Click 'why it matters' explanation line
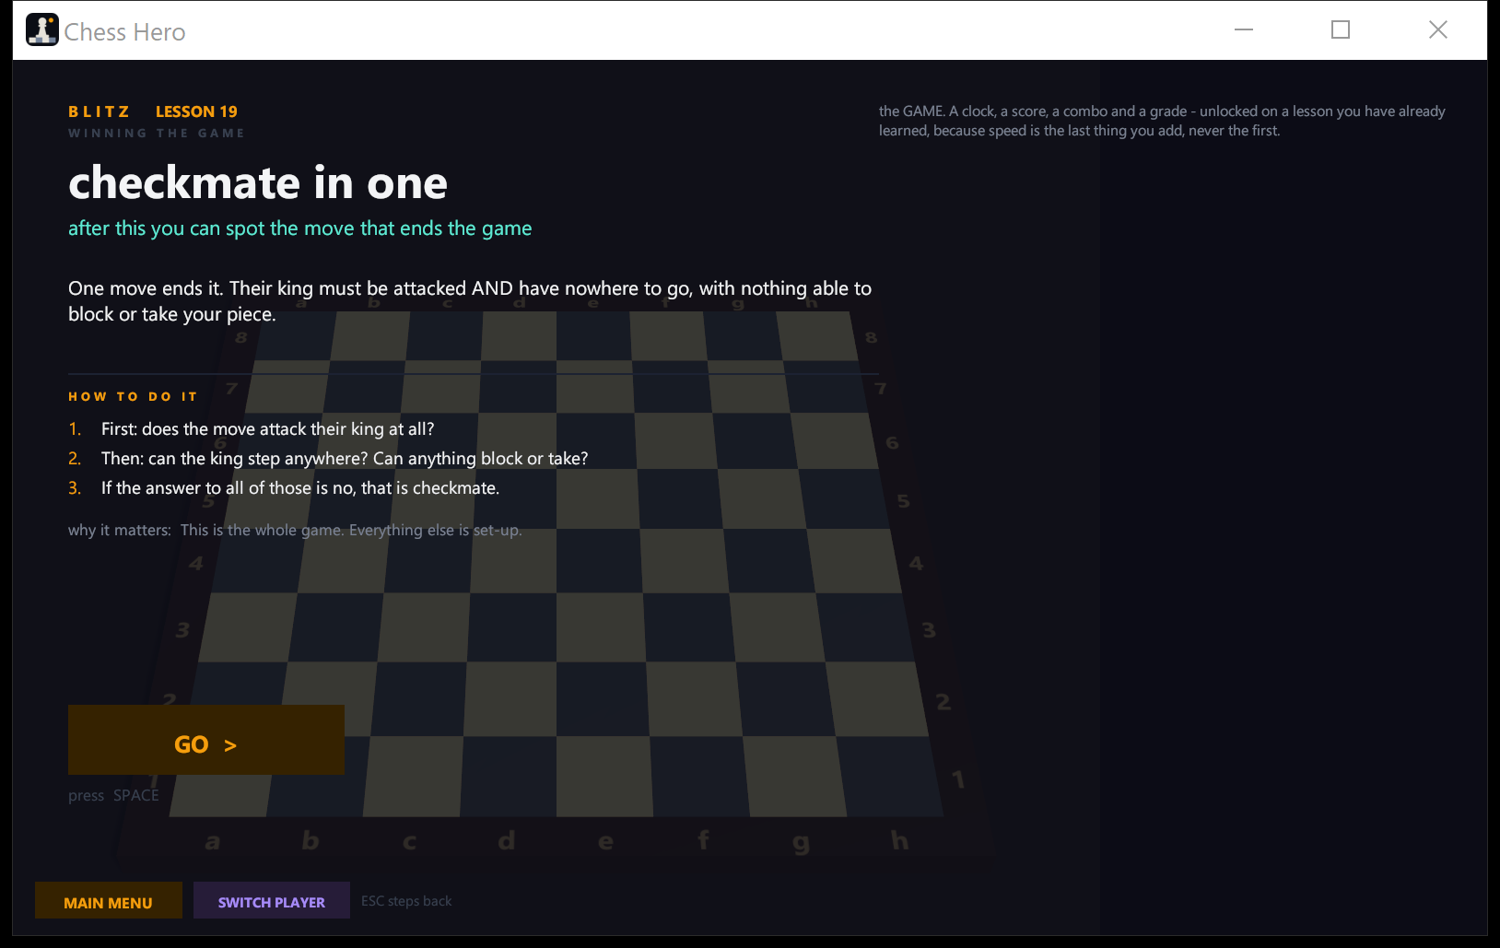The width and height of the screenshot is (1500, 948). pyautogui.click(x=295, y=530)
